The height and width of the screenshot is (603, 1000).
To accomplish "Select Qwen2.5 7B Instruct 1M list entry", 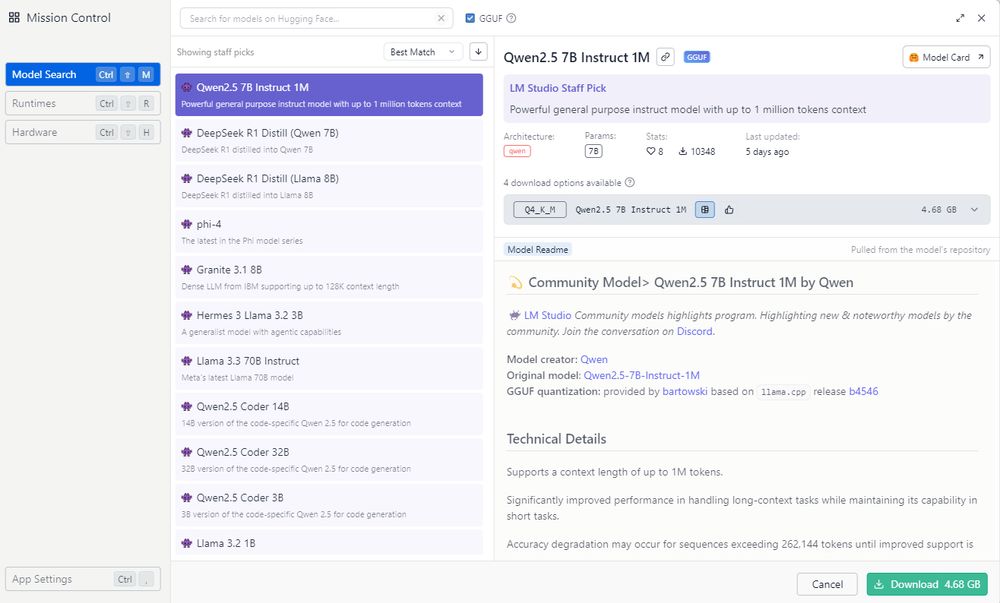I will (329, 95).
